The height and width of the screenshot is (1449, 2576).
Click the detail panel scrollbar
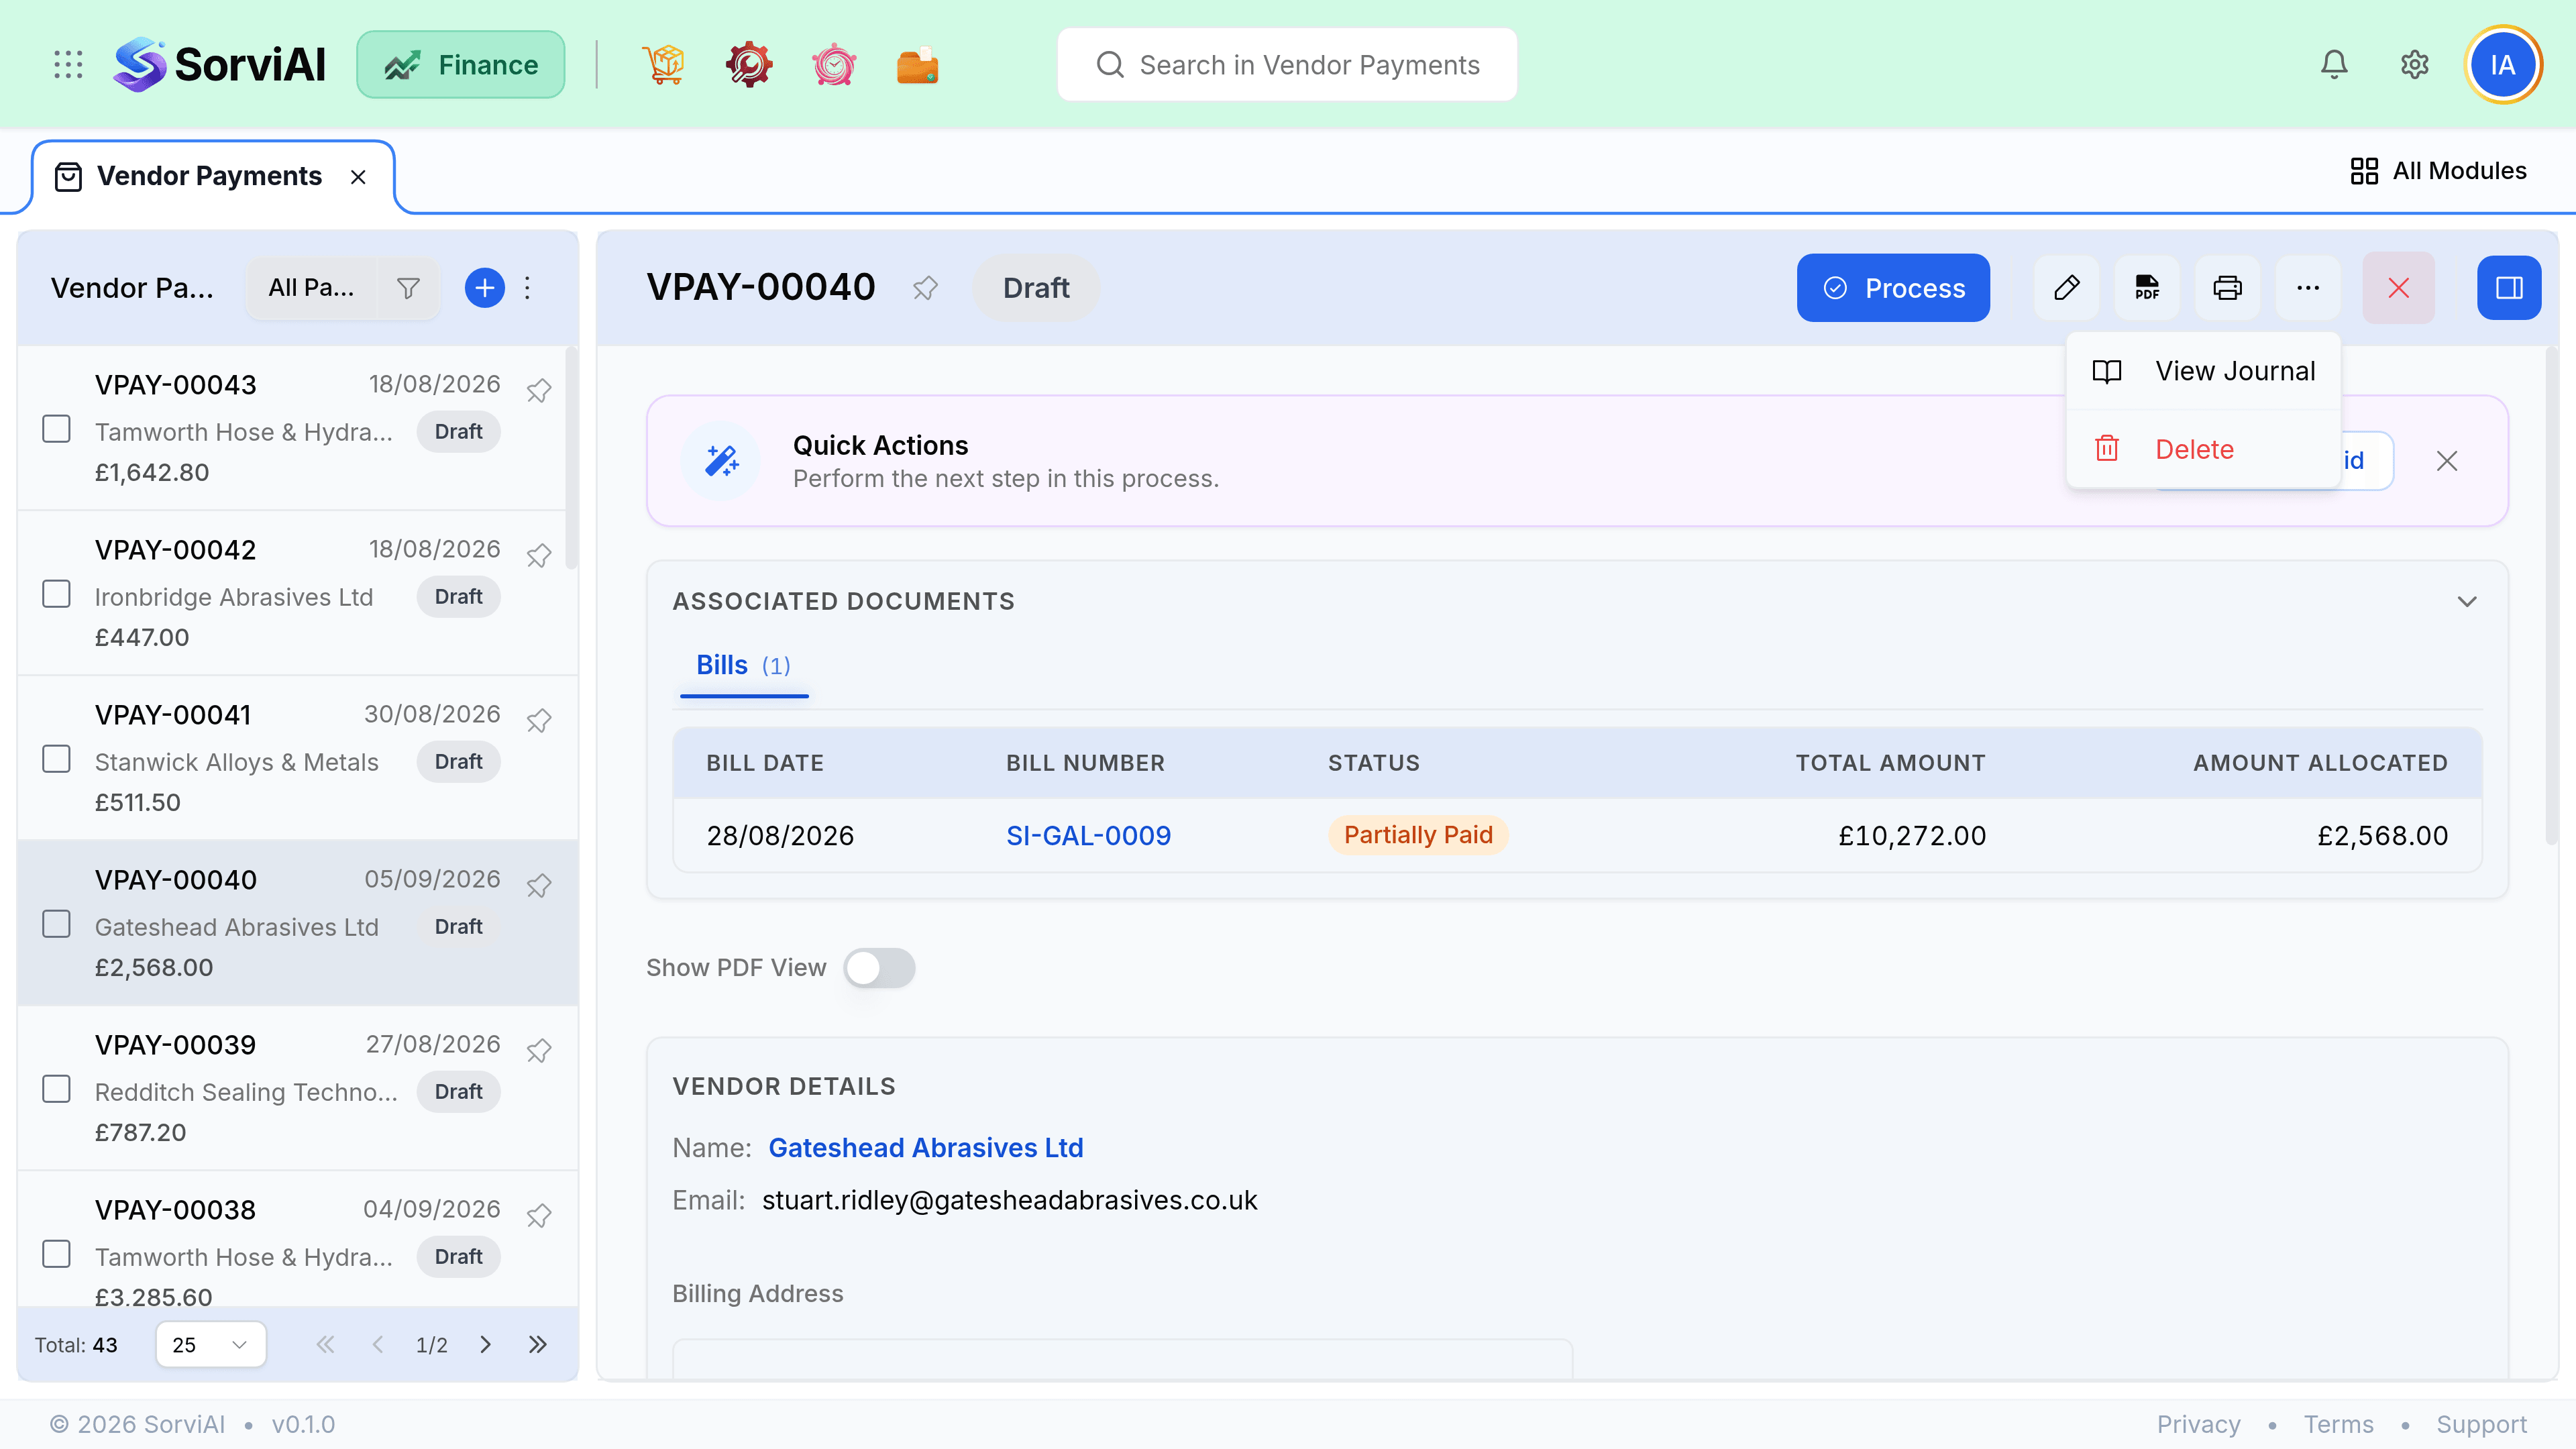pyautogui.click(x=2551, y=596)
